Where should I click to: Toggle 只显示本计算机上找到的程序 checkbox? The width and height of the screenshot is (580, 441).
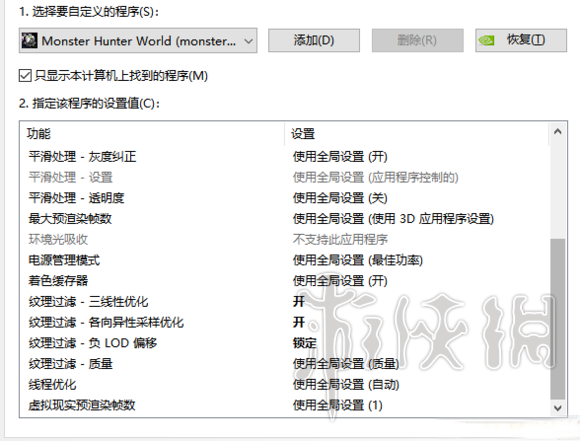tap(25, 76)
